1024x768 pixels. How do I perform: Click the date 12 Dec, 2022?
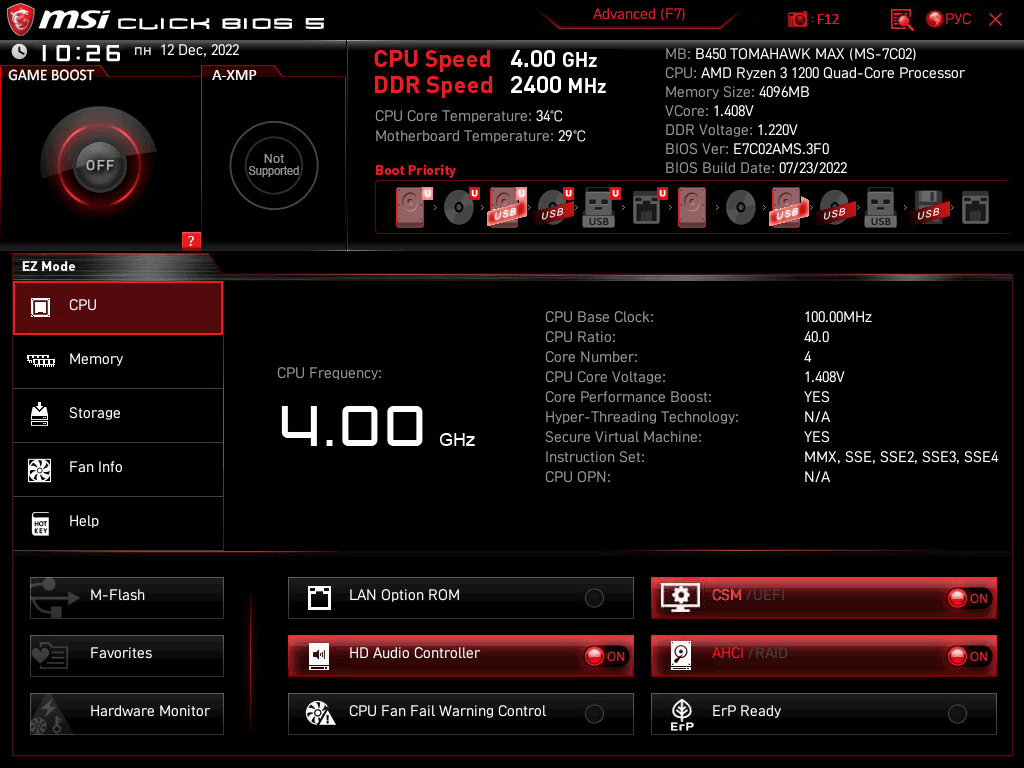pyautogui.click(x=200, y=50)
